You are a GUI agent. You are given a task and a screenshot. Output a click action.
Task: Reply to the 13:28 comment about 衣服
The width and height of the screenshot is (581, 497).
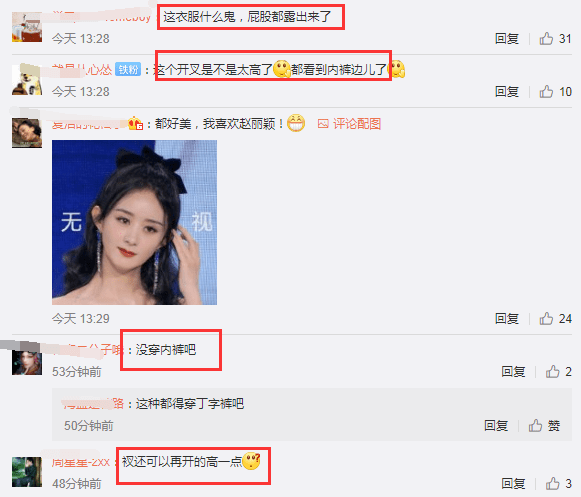pyautogui.click(x=507, y=39)
